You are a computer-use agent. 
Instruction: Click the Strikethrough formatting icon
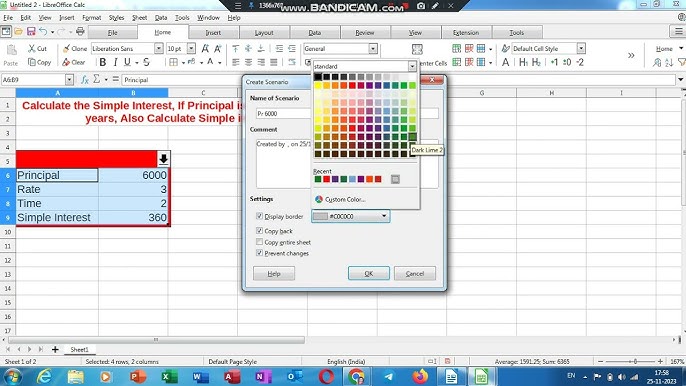coord(146,62)
